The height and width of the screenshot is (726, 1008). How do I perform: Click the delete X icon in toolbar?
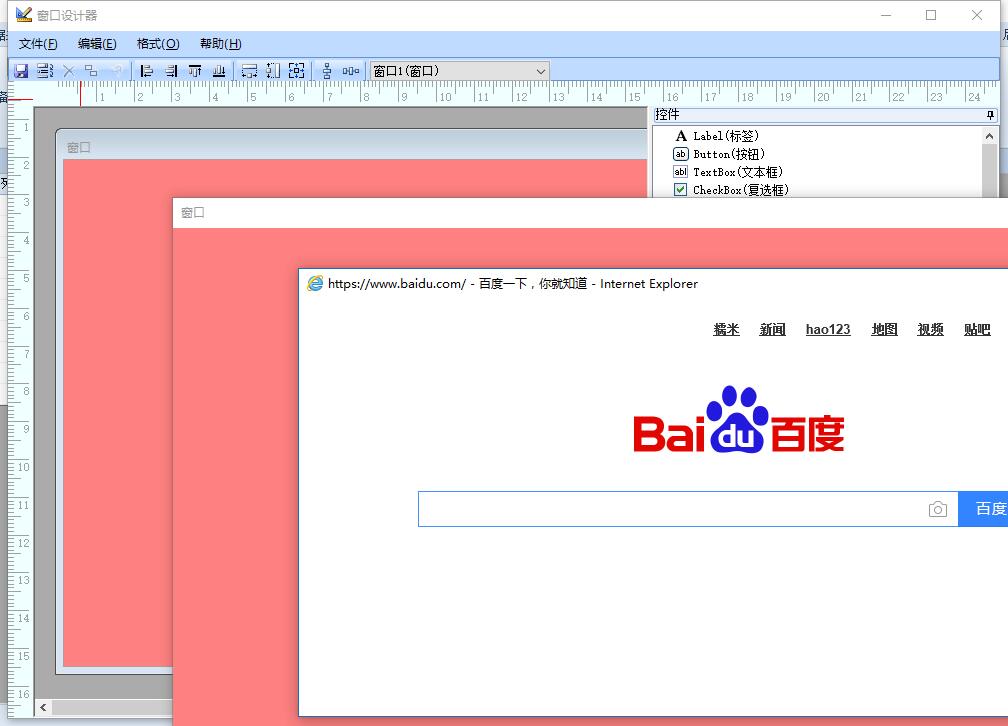click(x=69, y=71)
